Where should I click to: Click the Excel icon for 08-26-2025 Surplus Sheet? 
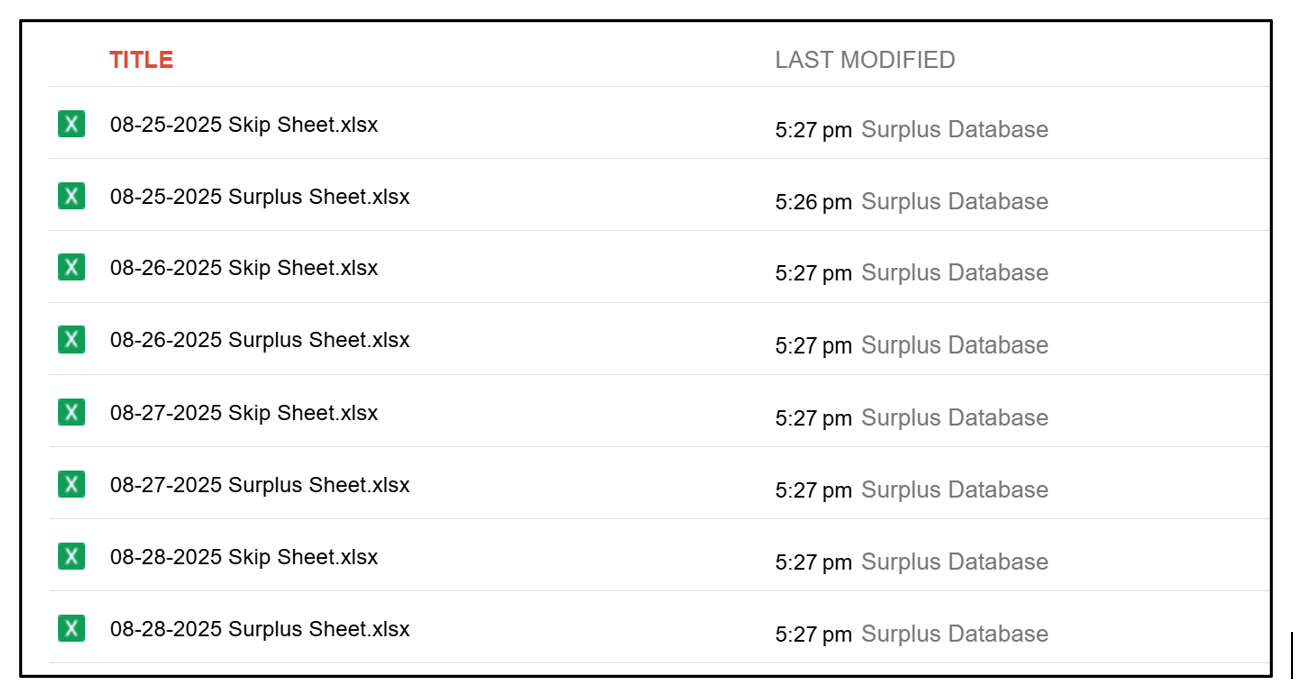tap(71, 339)
